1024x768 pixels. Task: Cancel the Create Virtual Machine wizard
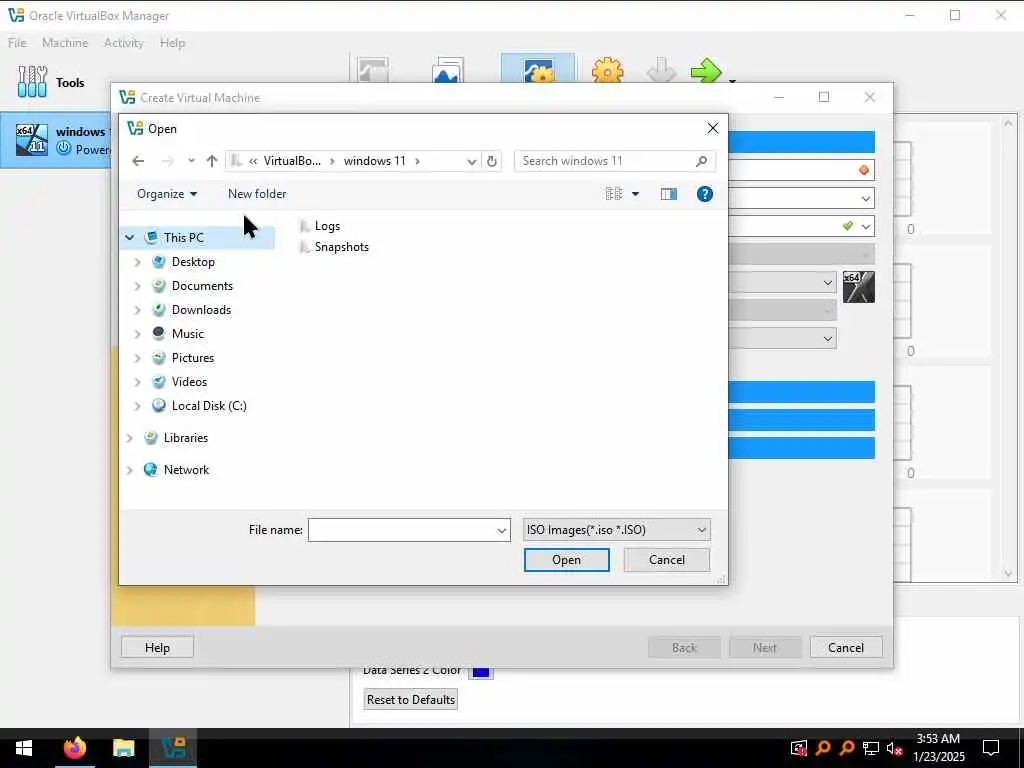[x=846, y=648]
